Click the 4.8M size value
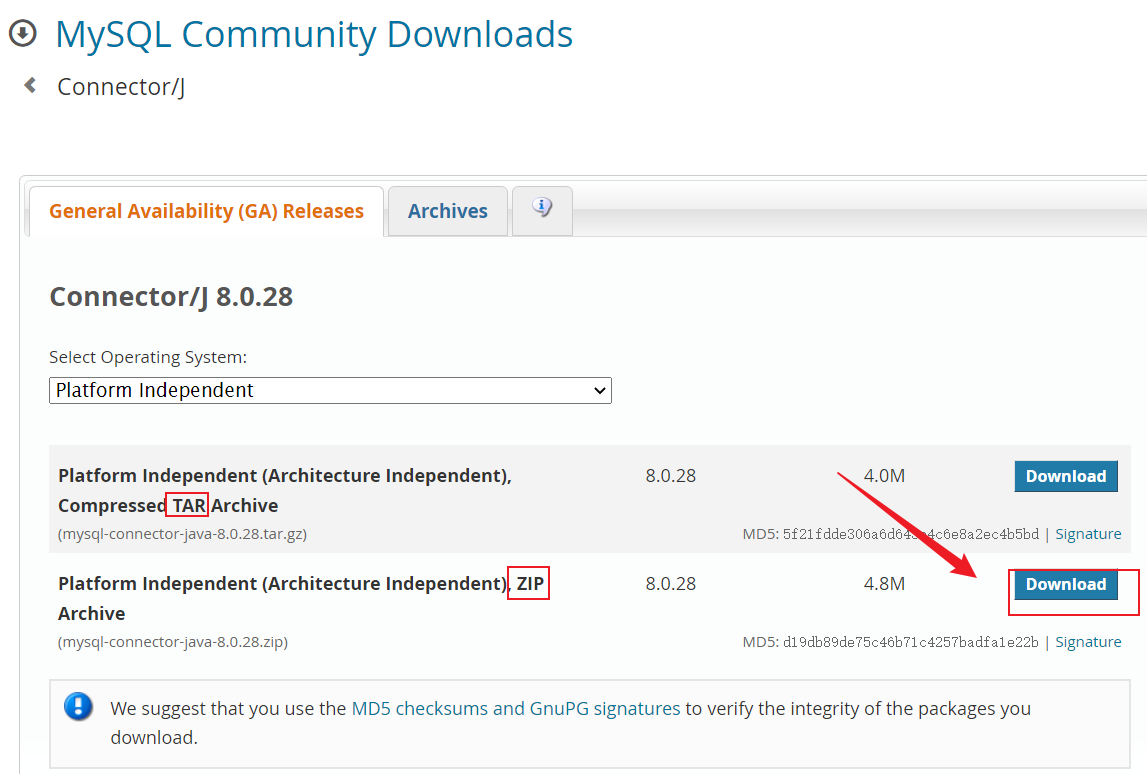Screen dimensions: 1147x774 (x=884, y=584)
